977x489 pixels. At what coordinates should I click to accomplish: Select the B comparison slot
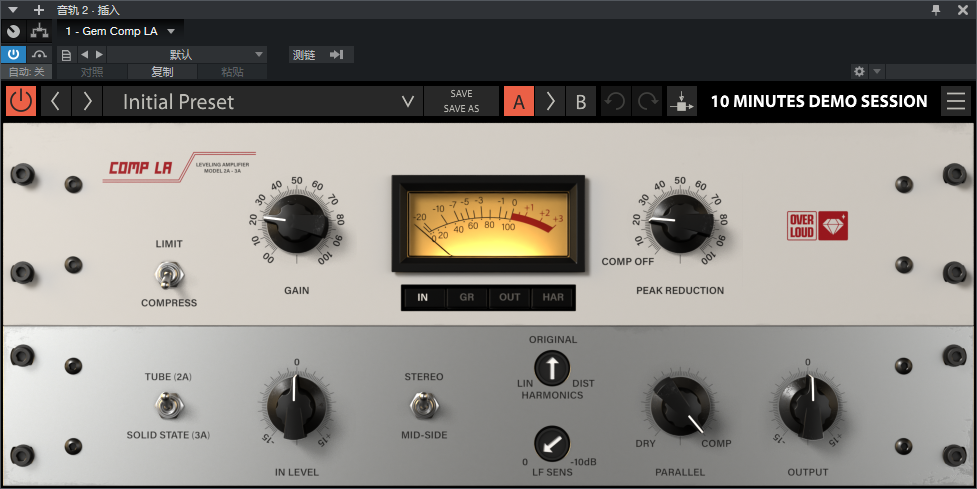pyautogui.click(x=581, y=101)
